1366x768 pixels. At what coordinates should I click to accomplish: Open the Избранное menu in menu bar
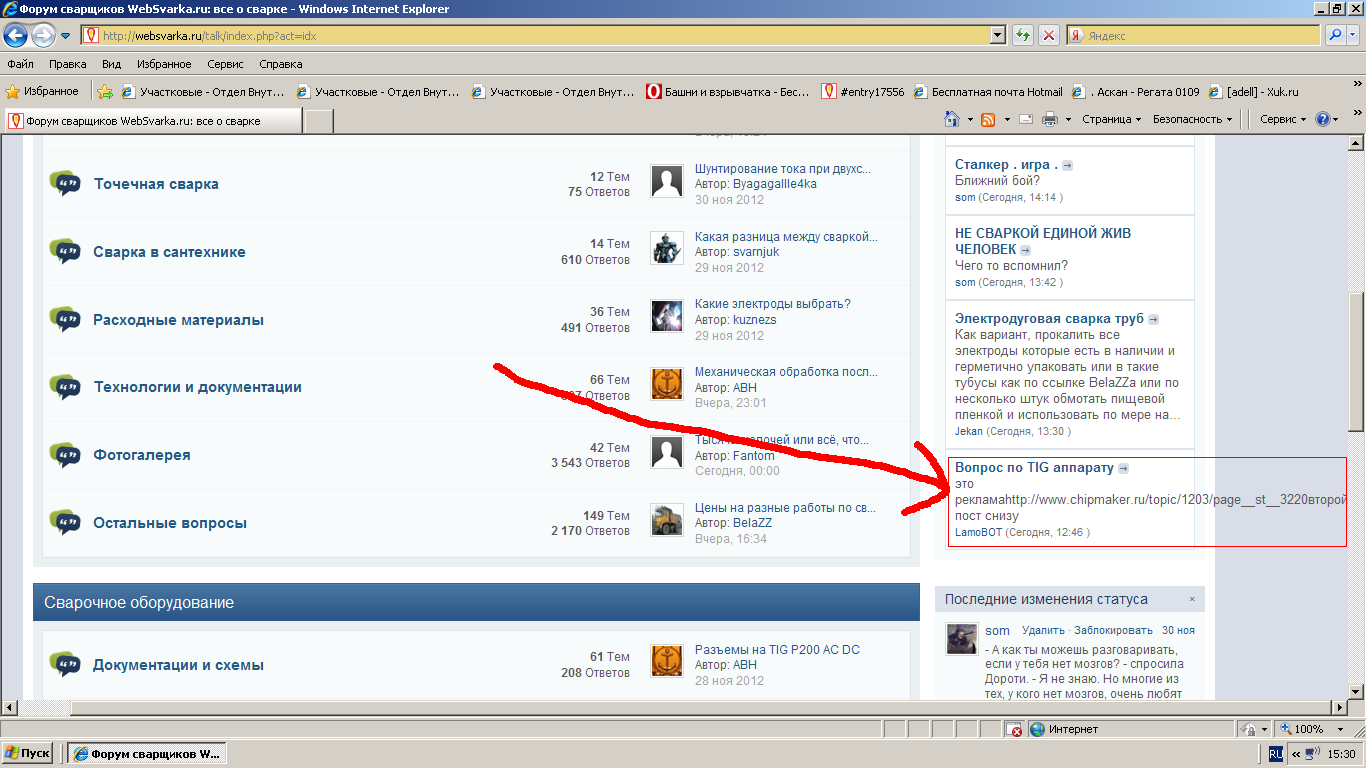164,64
